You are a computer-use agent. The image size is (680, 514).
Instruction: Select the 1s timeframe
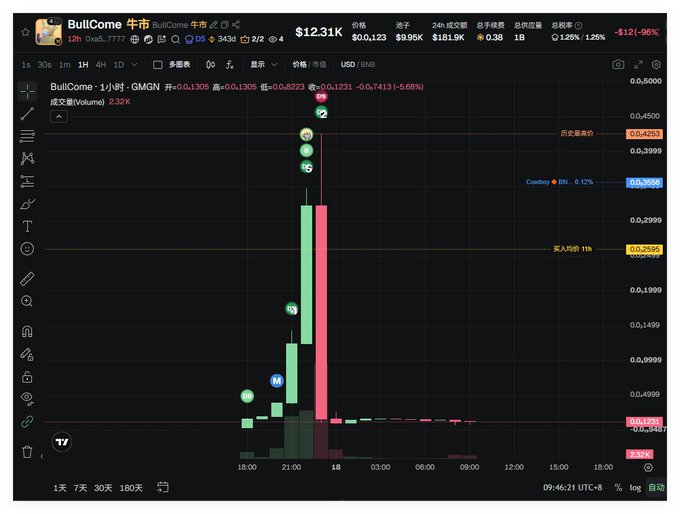(26, 65)
